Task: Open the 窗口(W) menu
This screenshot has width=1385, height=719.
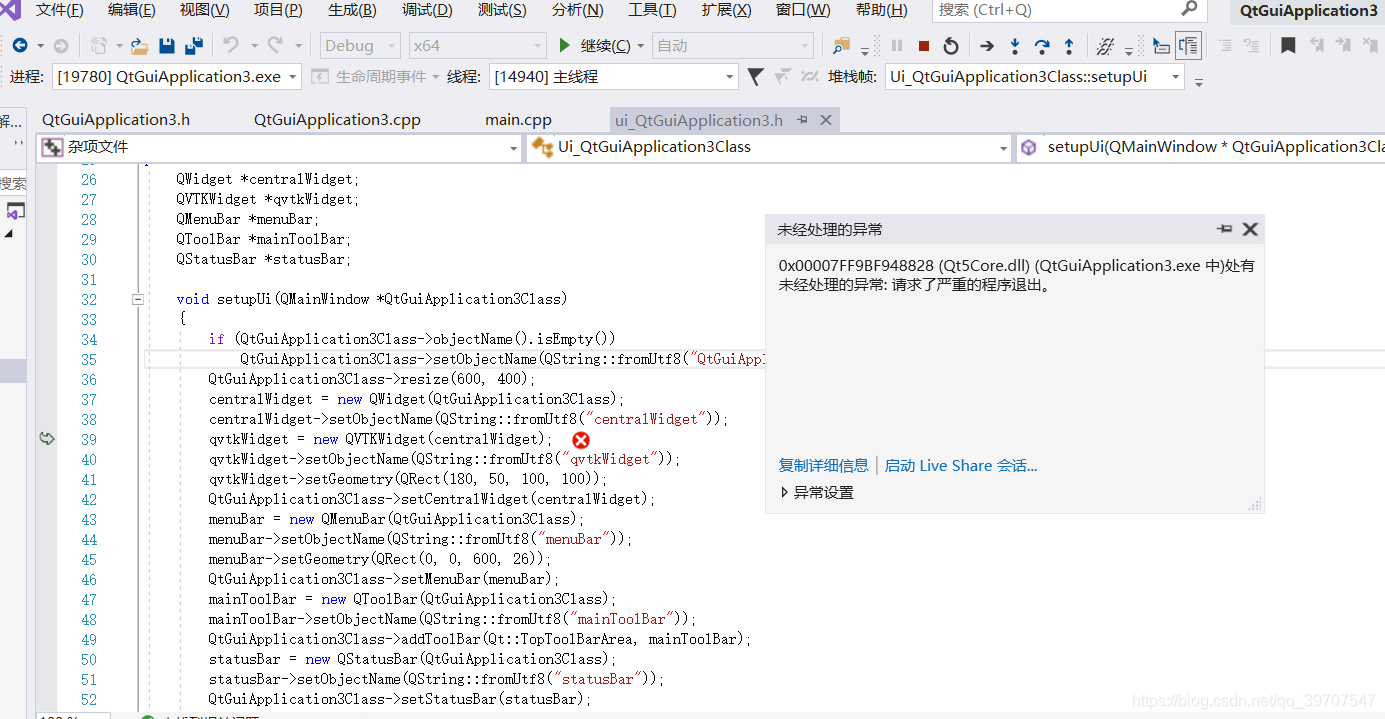Action: 803,10
